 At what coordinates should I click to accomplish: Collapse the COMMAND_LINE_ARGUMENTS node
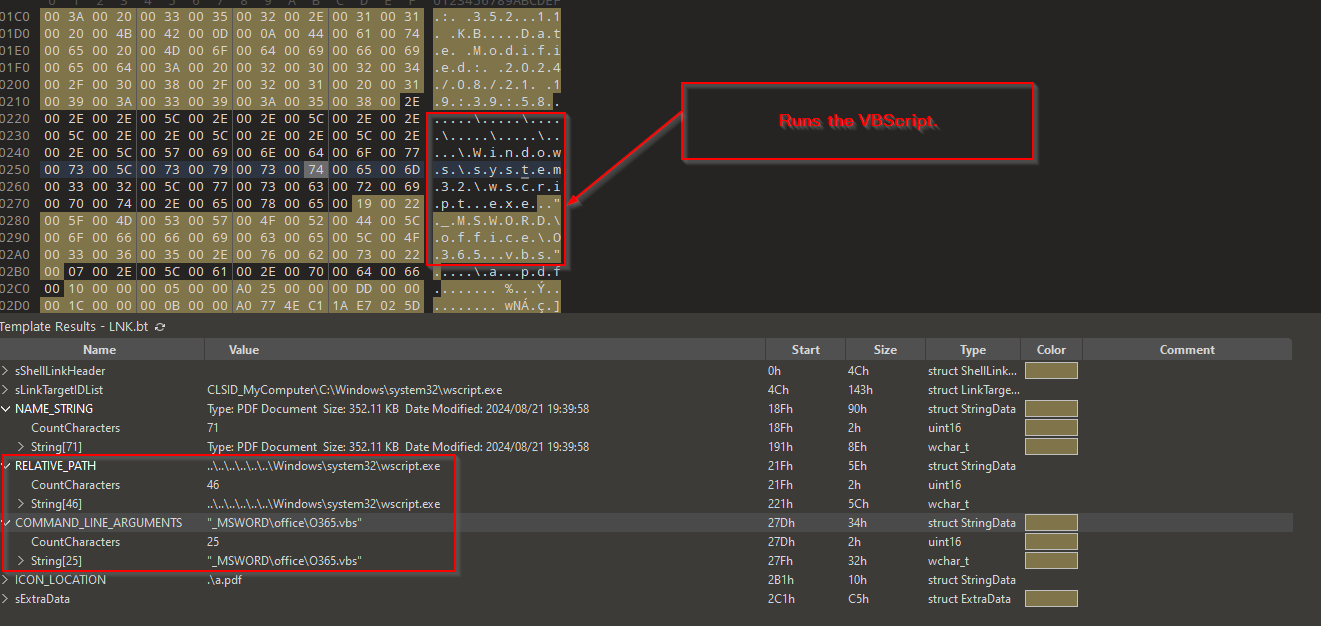pyautogui.click(x=6, y=523)
